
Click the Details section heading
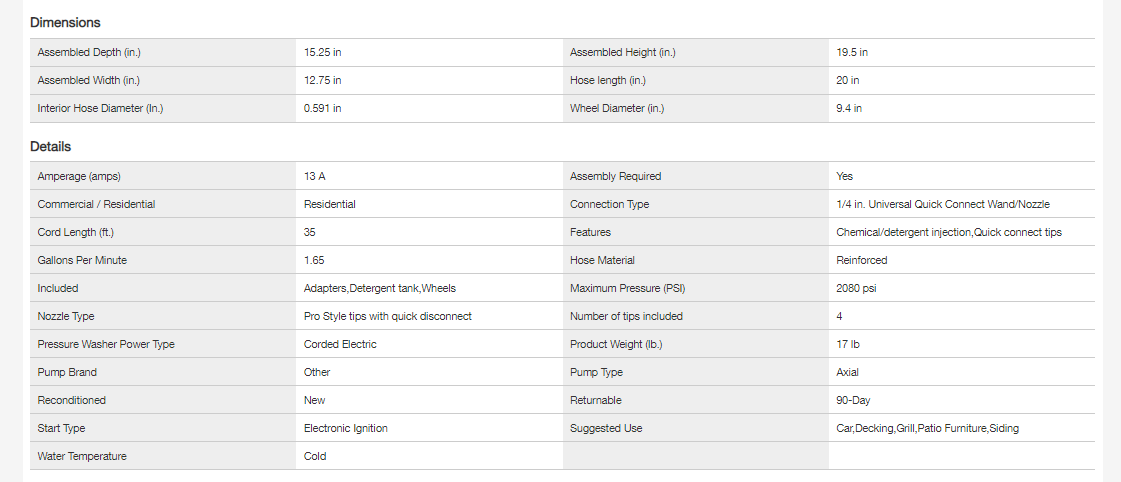(x=50, y=147)
